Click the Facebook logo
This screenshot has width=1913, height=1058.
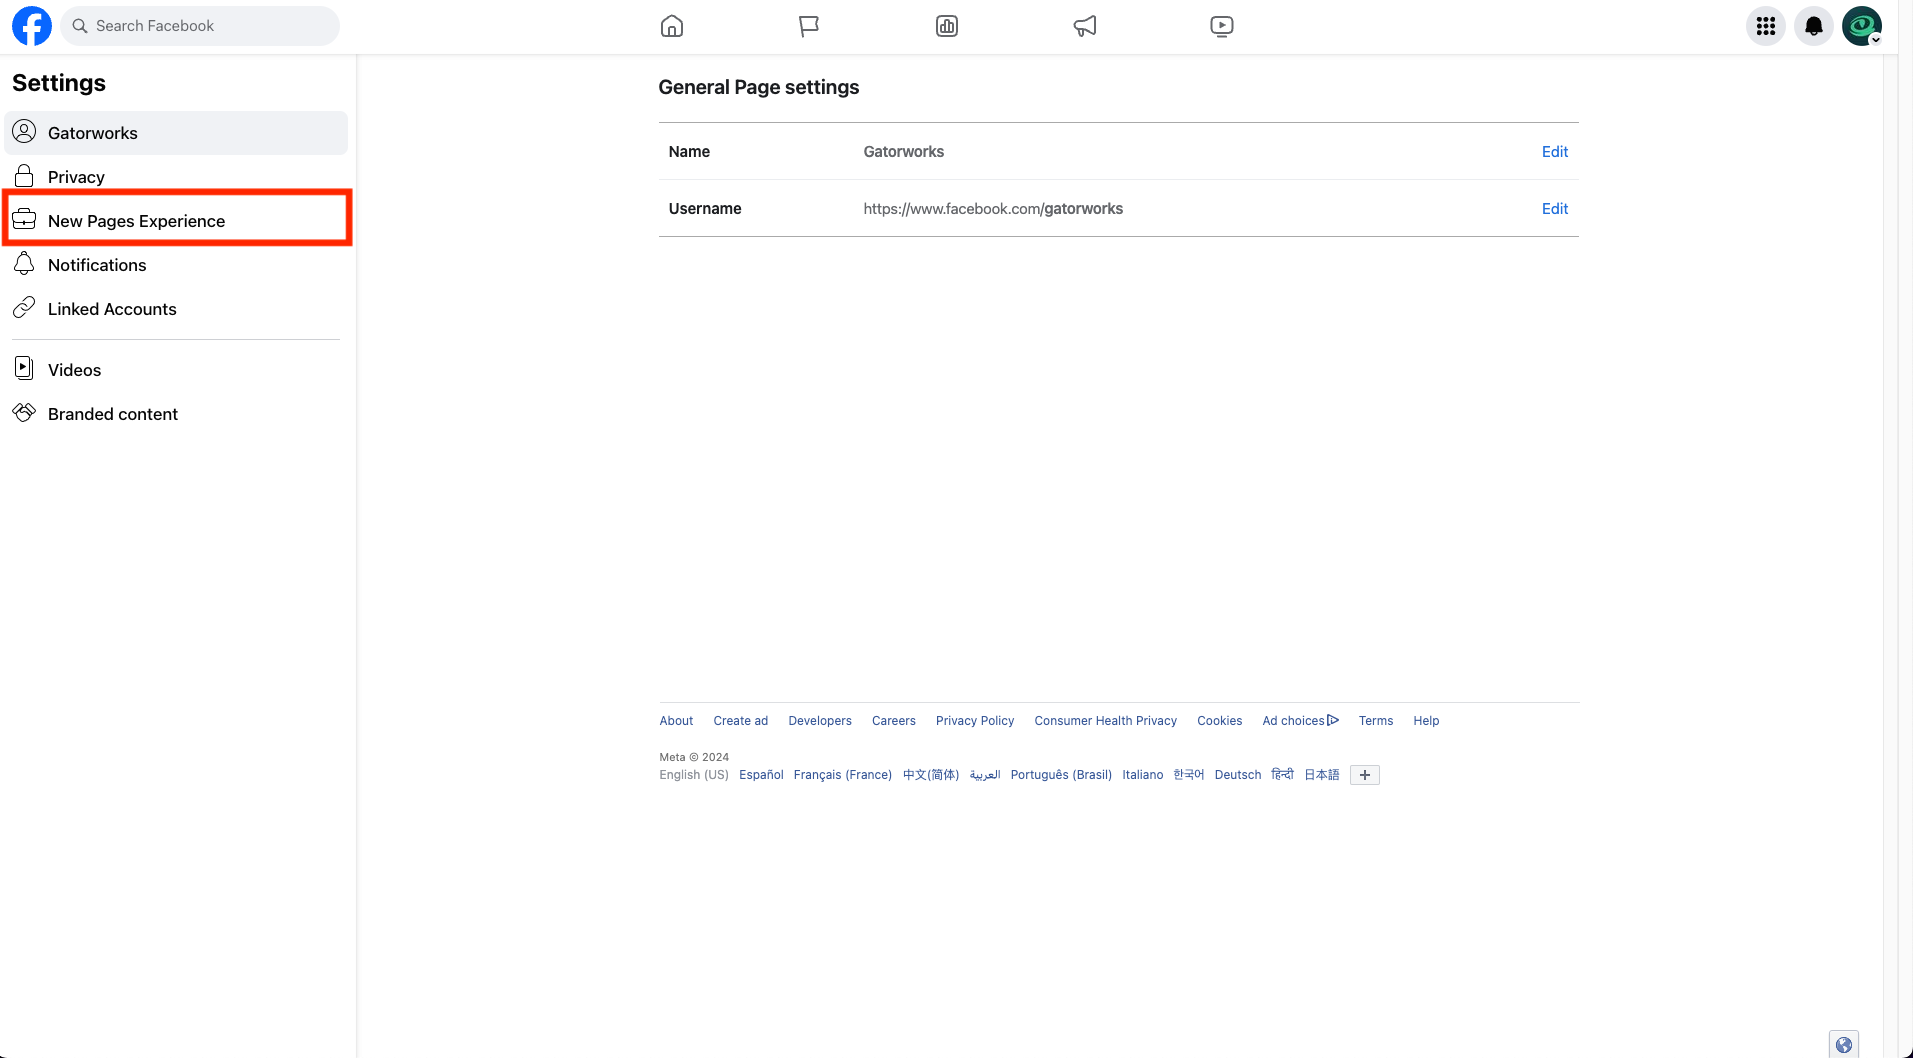30,25
